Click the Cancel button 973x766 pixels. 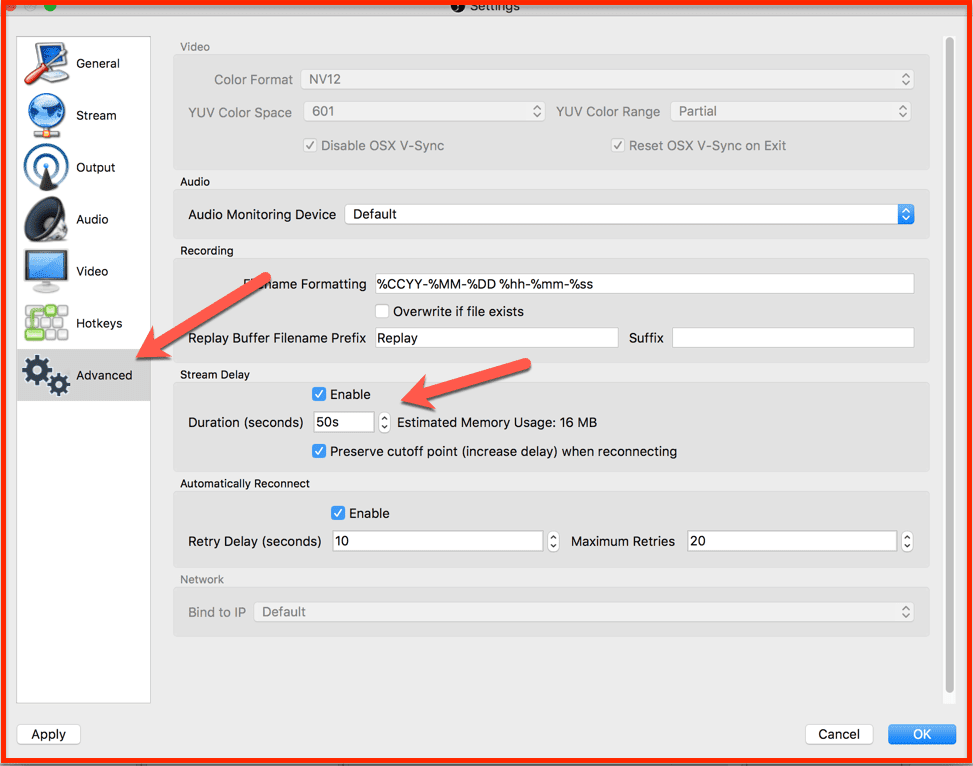click(x=839, y=734)
